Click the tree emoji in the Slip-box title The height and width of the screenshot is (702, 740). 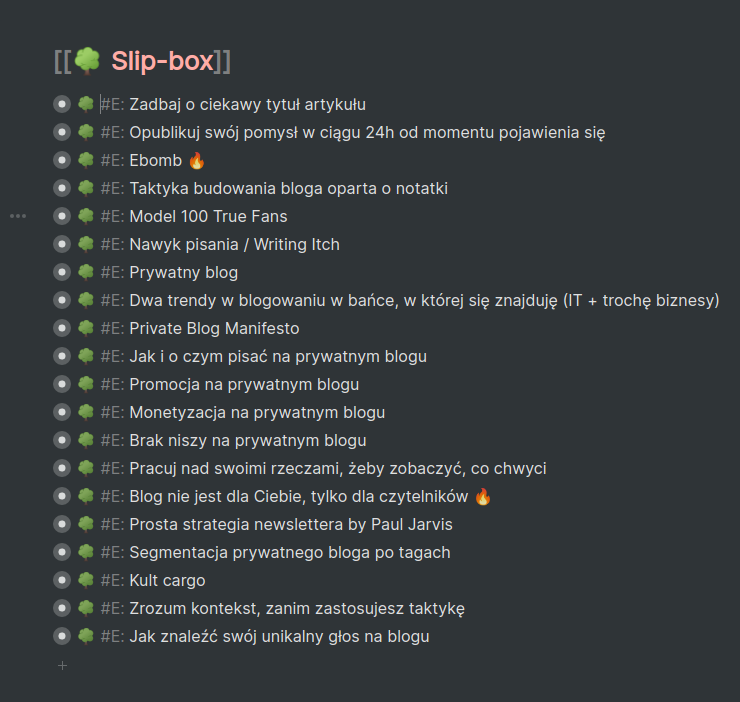point(88,61)
